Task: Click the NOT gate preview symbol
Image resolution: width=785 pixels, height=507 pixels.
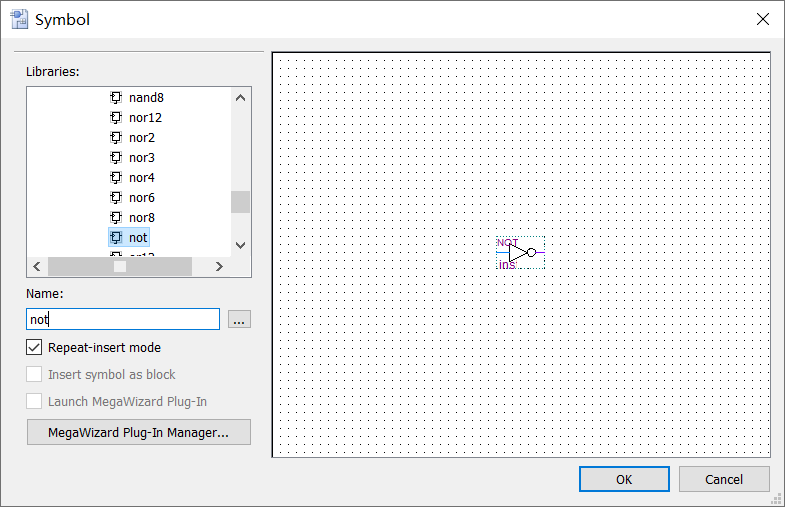Action: (521, 253)
